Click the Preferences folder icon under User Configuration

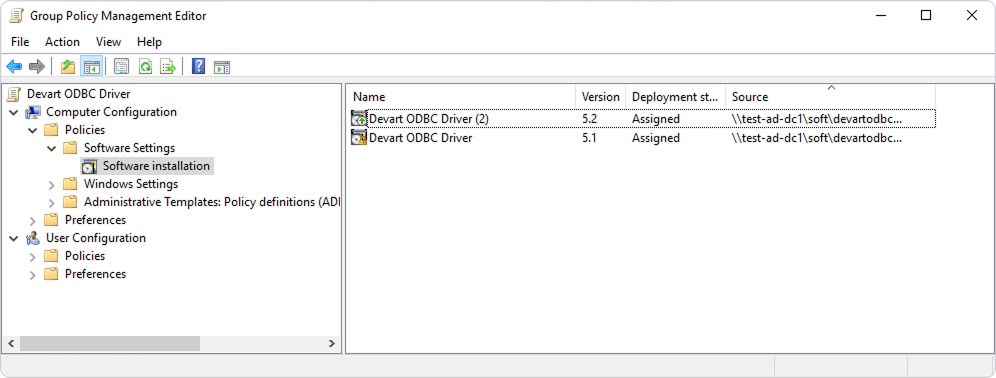click(x=51, y=274)
